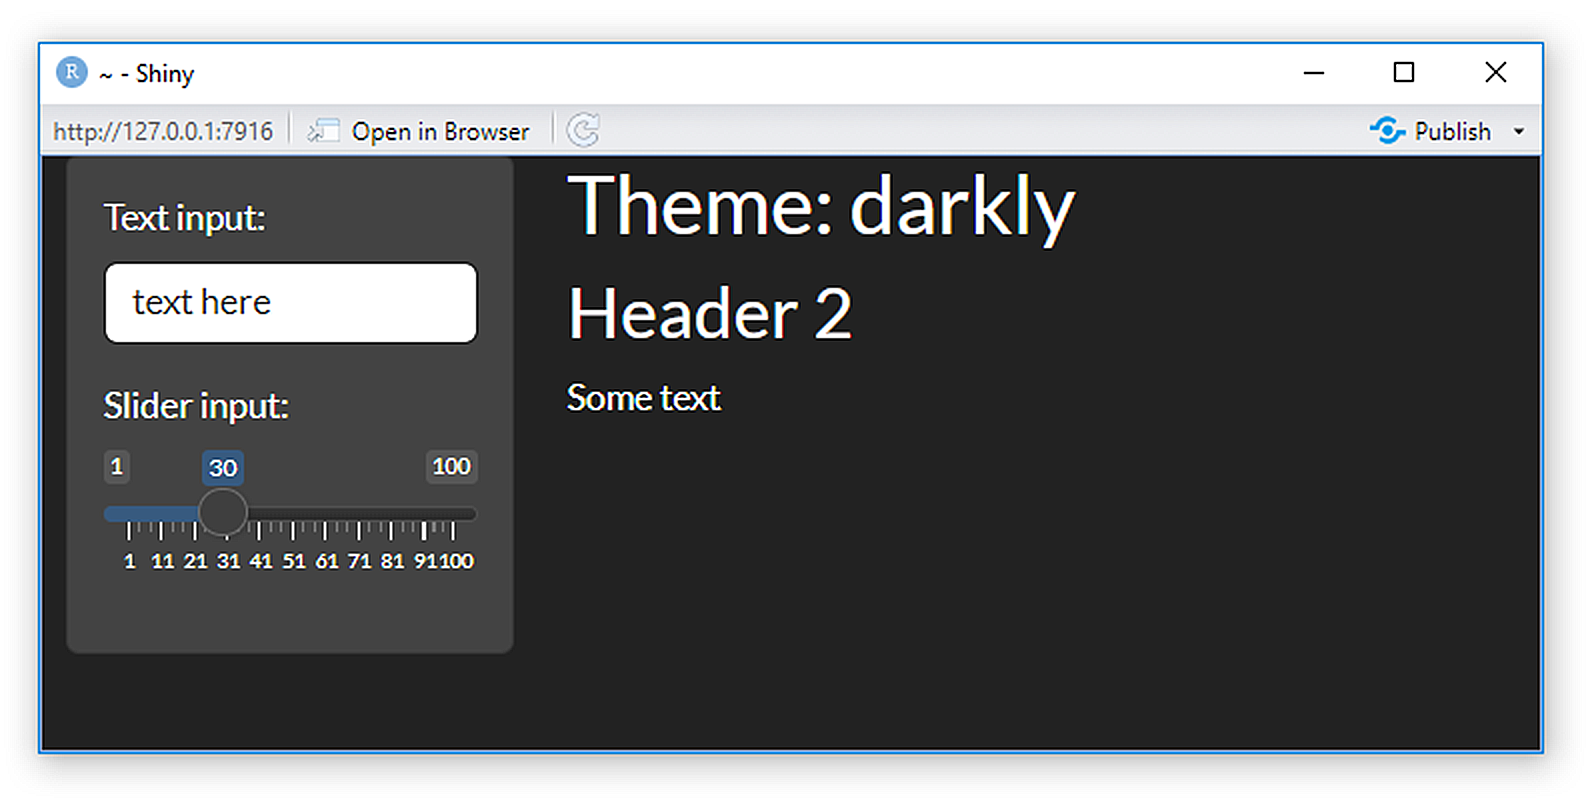Select the URL http://127.0.0.1:7916
The width and height of the screenshot is (1590, 808).
click(x=163, y=131)
